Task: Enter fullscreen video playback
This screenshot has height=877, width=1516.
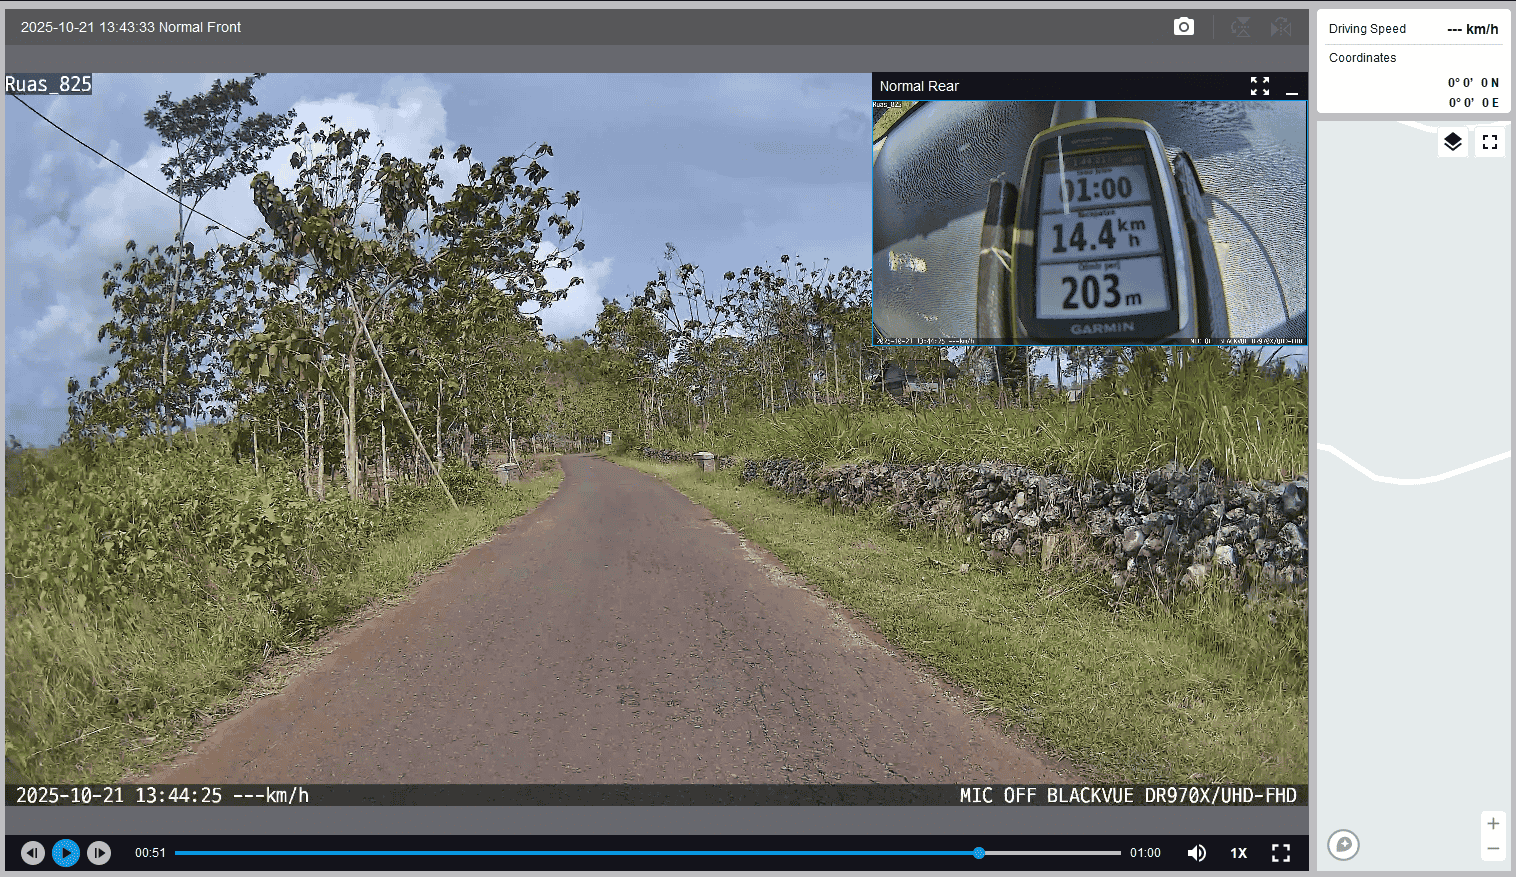Action: [x=1281, y=853]
